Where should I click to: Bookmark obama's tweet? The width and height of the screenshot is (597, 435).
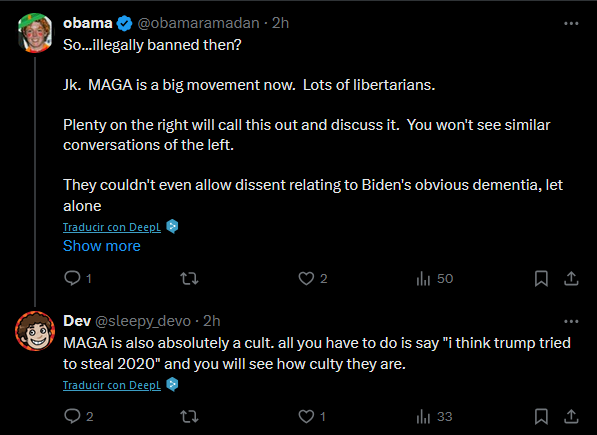[541, 278]
